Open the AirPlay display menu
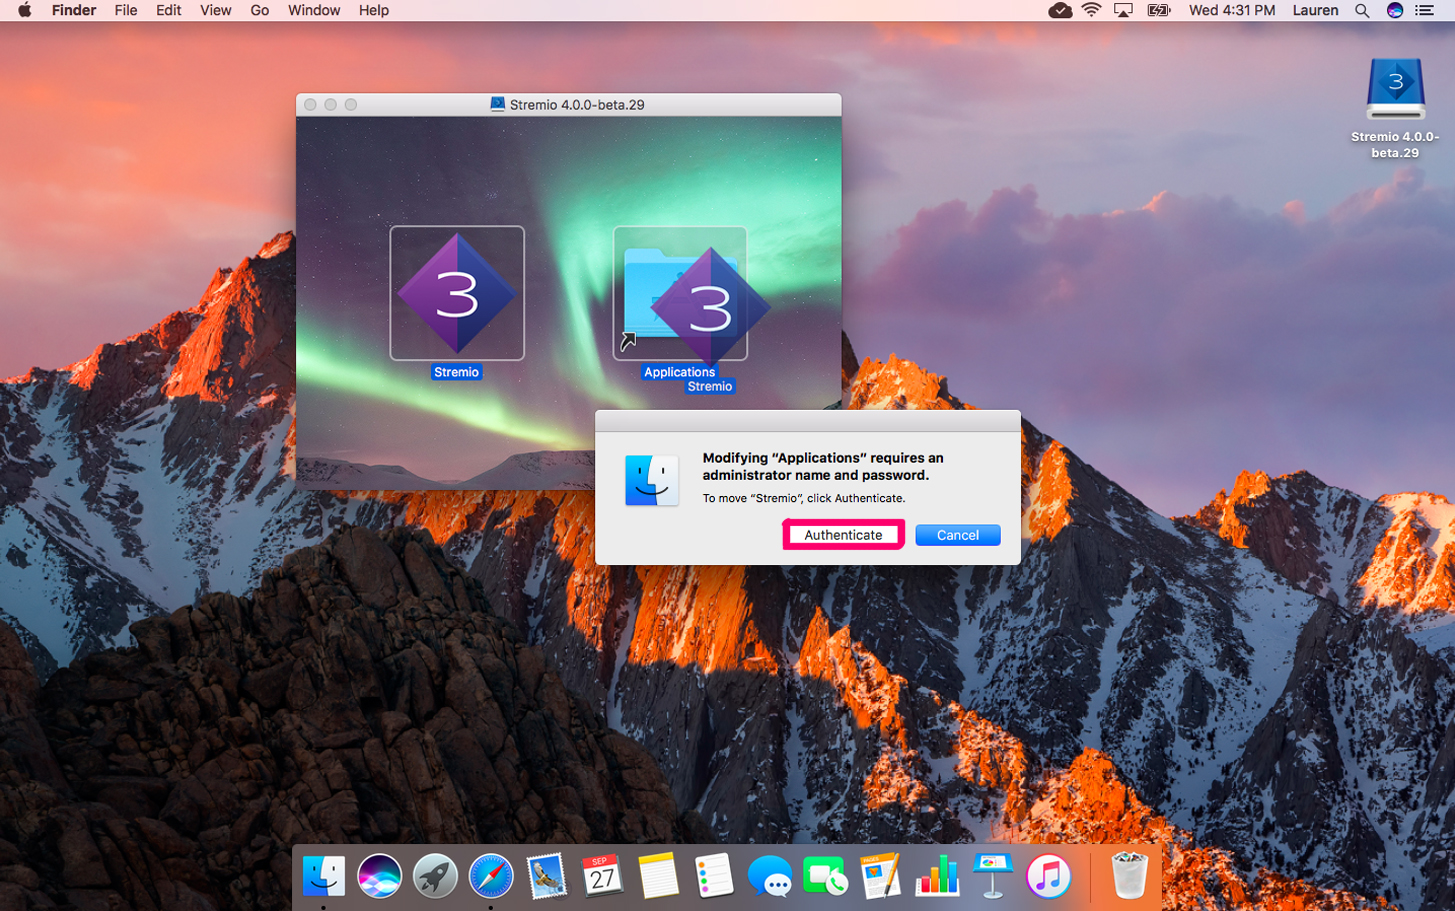 [1123, 10]
